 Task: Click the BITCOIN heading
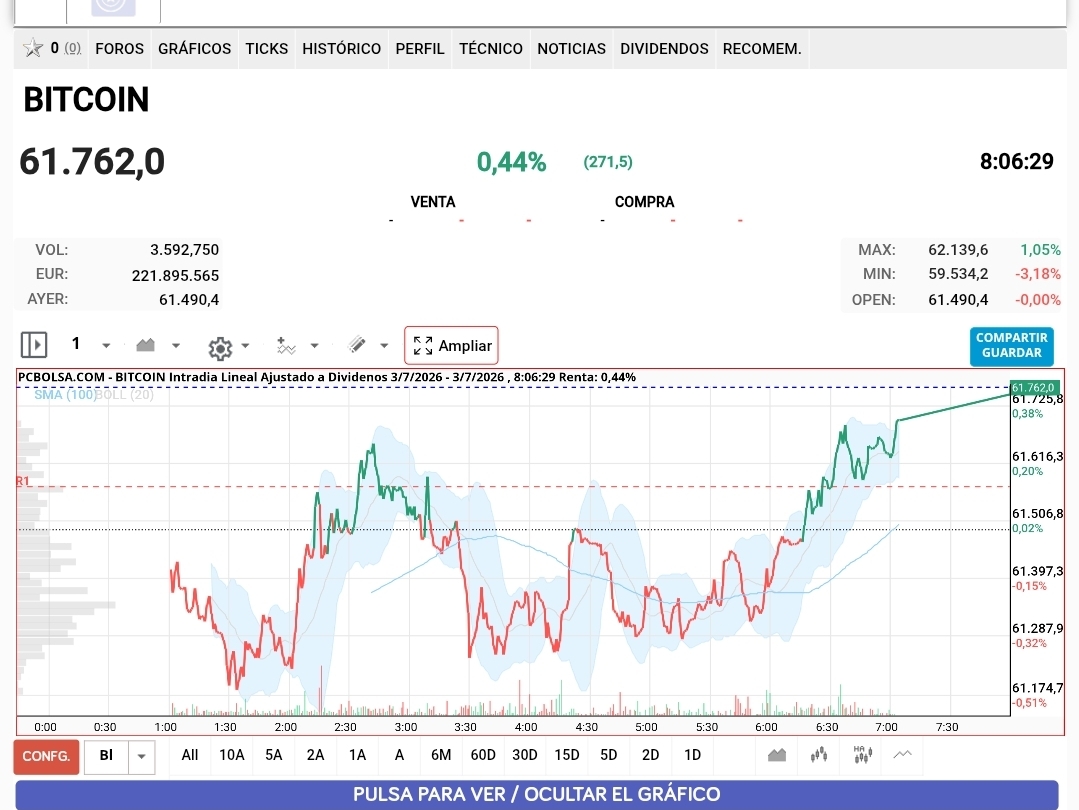point(86,100)
